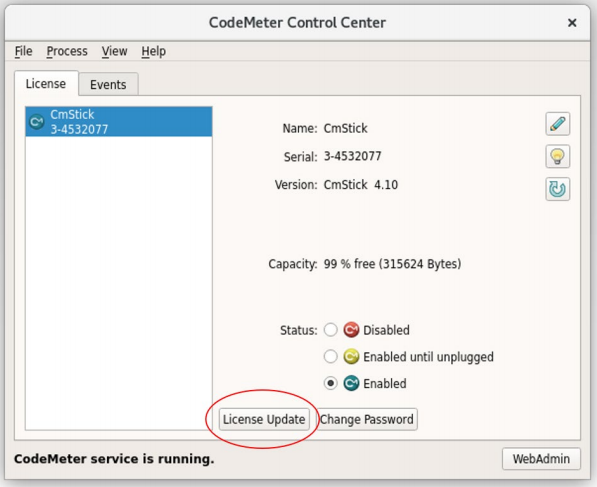The height and width of the screenshot is (487, 597).
Task: Click the yellow Enabled until unplugged icon
Action: click(351, 357)
